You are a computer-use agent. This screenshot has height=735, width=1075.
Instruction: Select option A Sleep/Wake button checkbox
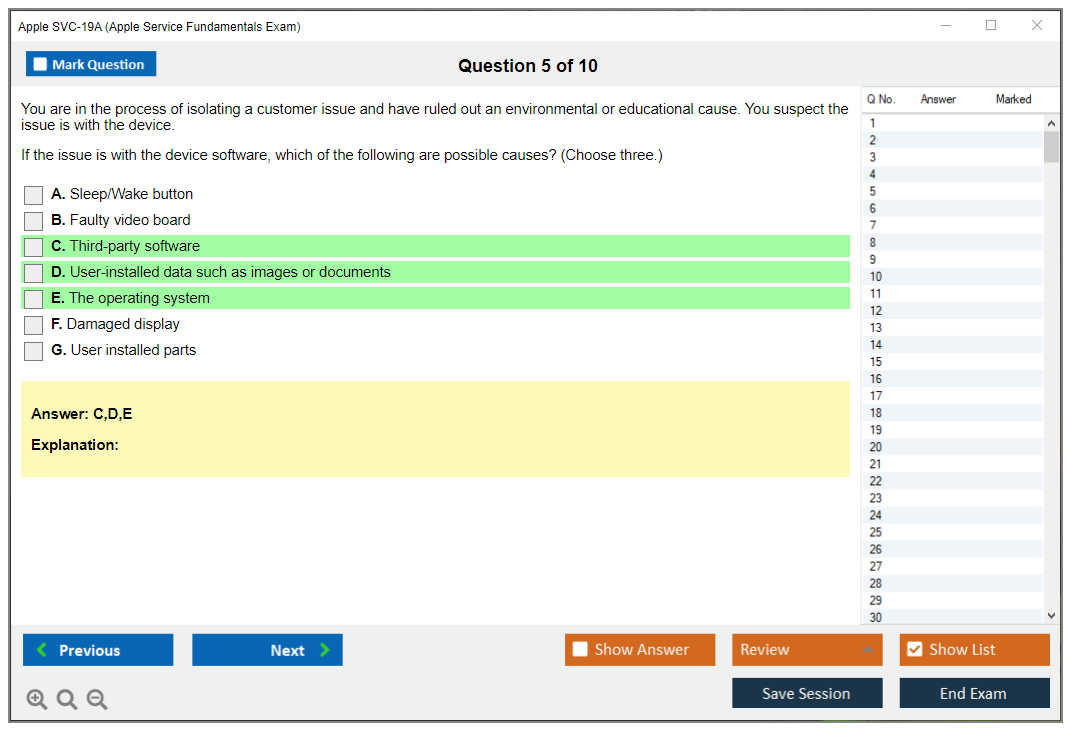point(34,195)
